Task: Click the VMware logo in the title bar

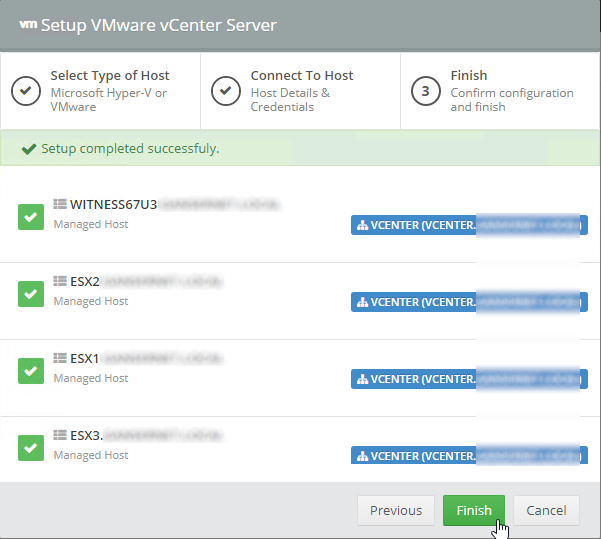Action: pos(28,25)
